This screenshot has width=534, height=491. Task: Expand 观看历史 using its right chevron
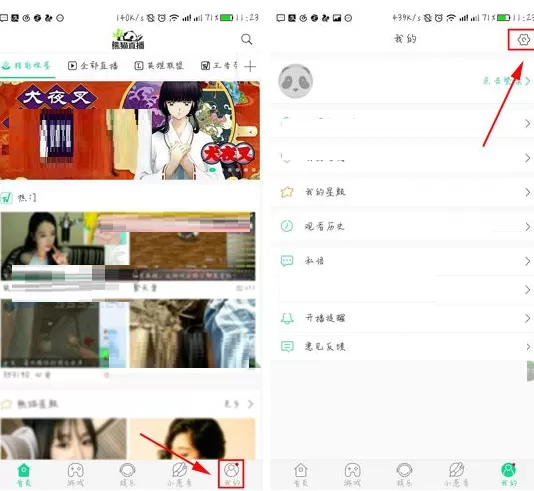pos(528,226)
